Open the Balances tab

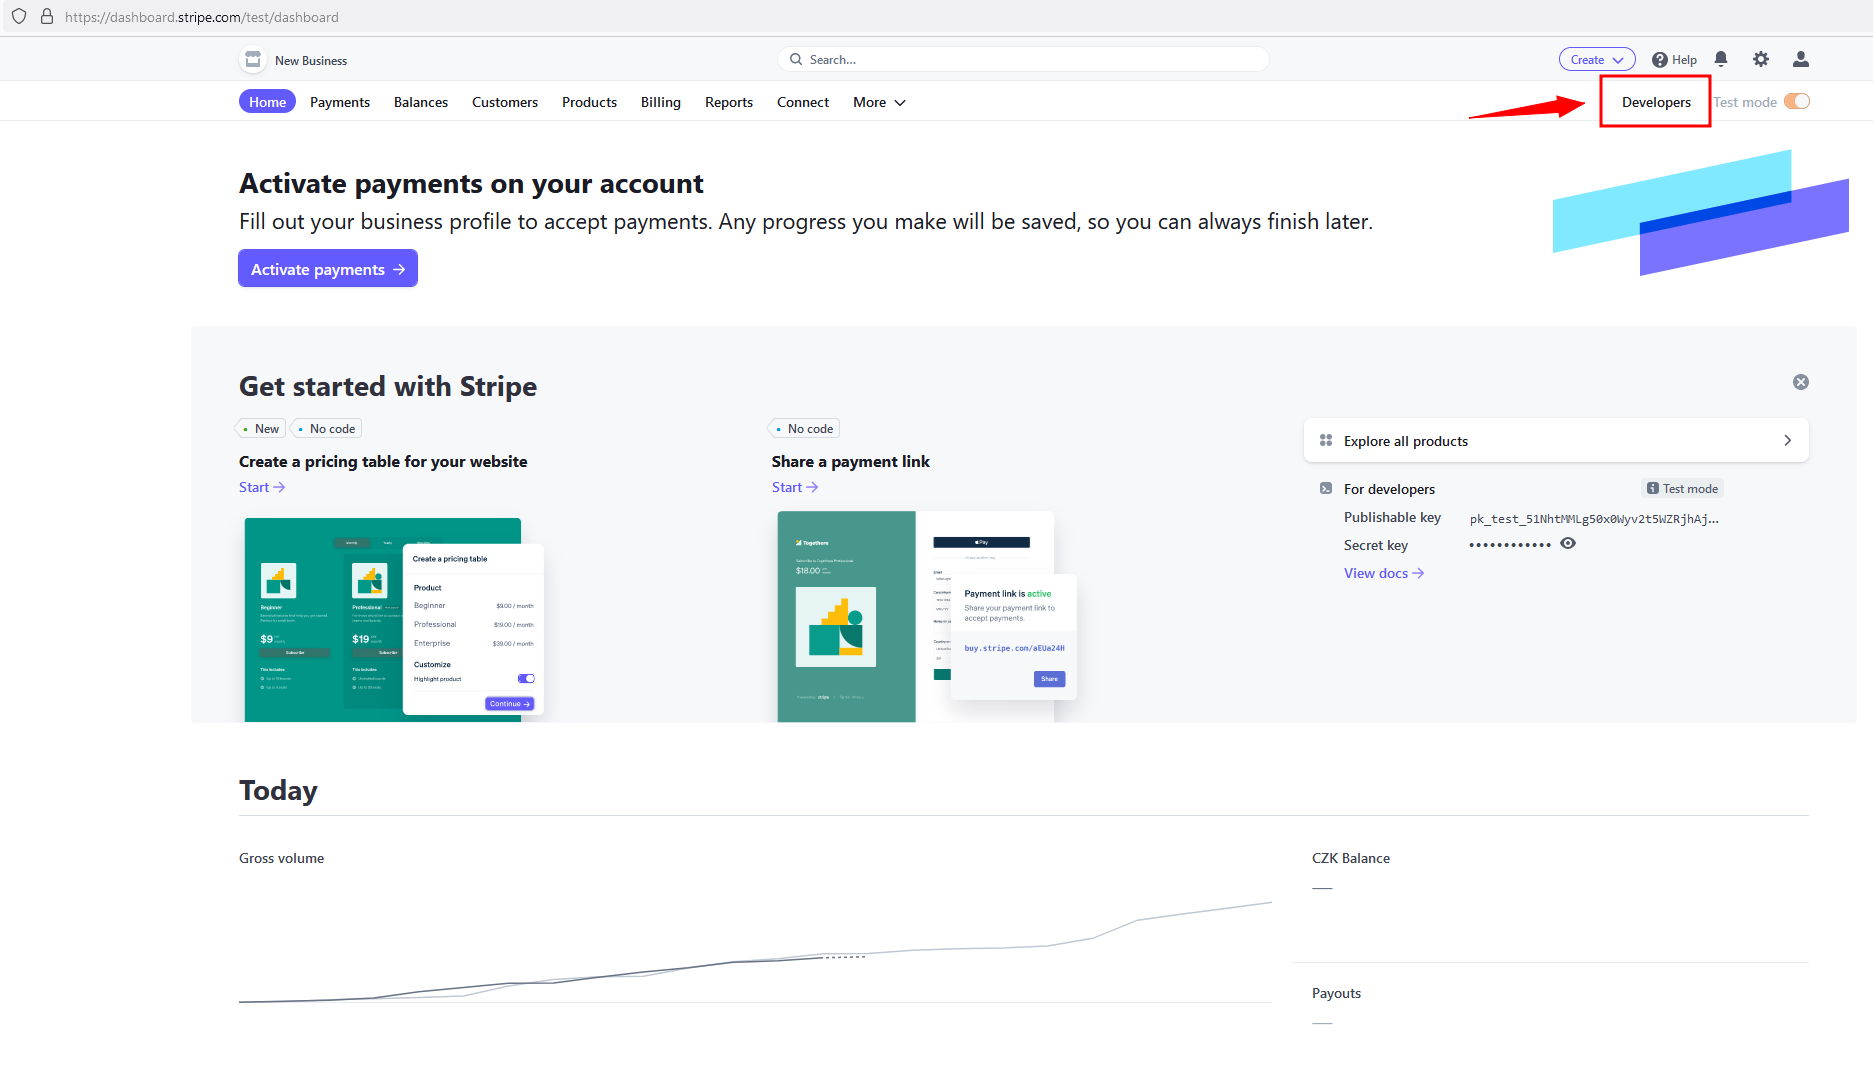421,102
